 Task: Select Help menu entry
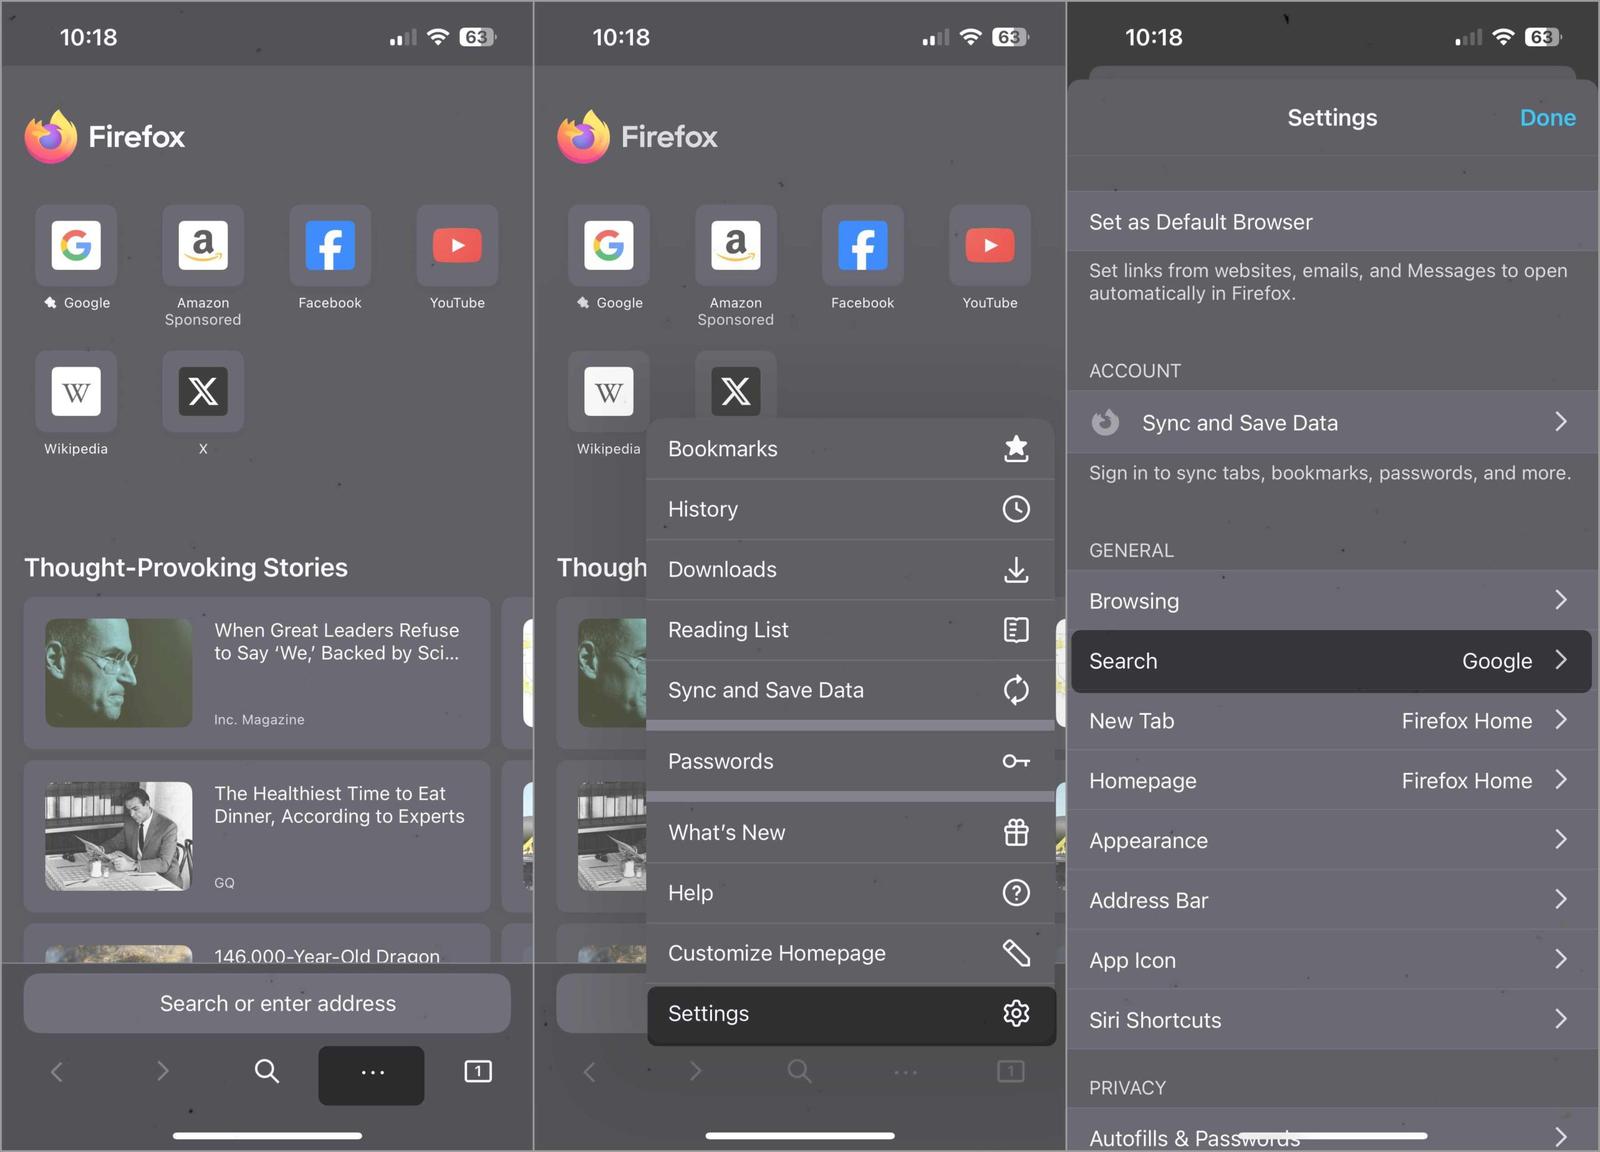(x=851, y=893)
